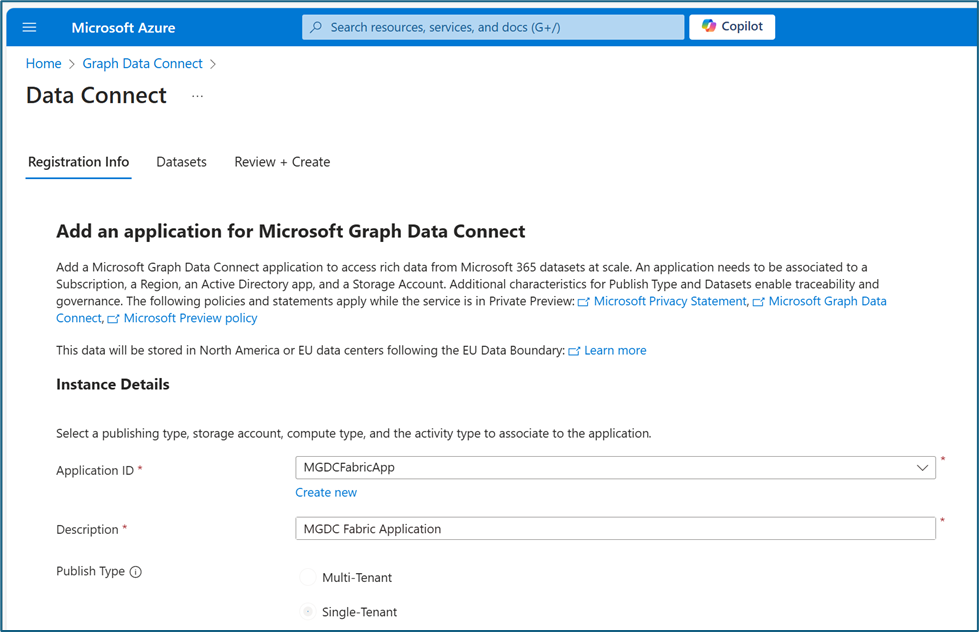Click external-link icon before Microsoft Graph Data

[759, 302]
